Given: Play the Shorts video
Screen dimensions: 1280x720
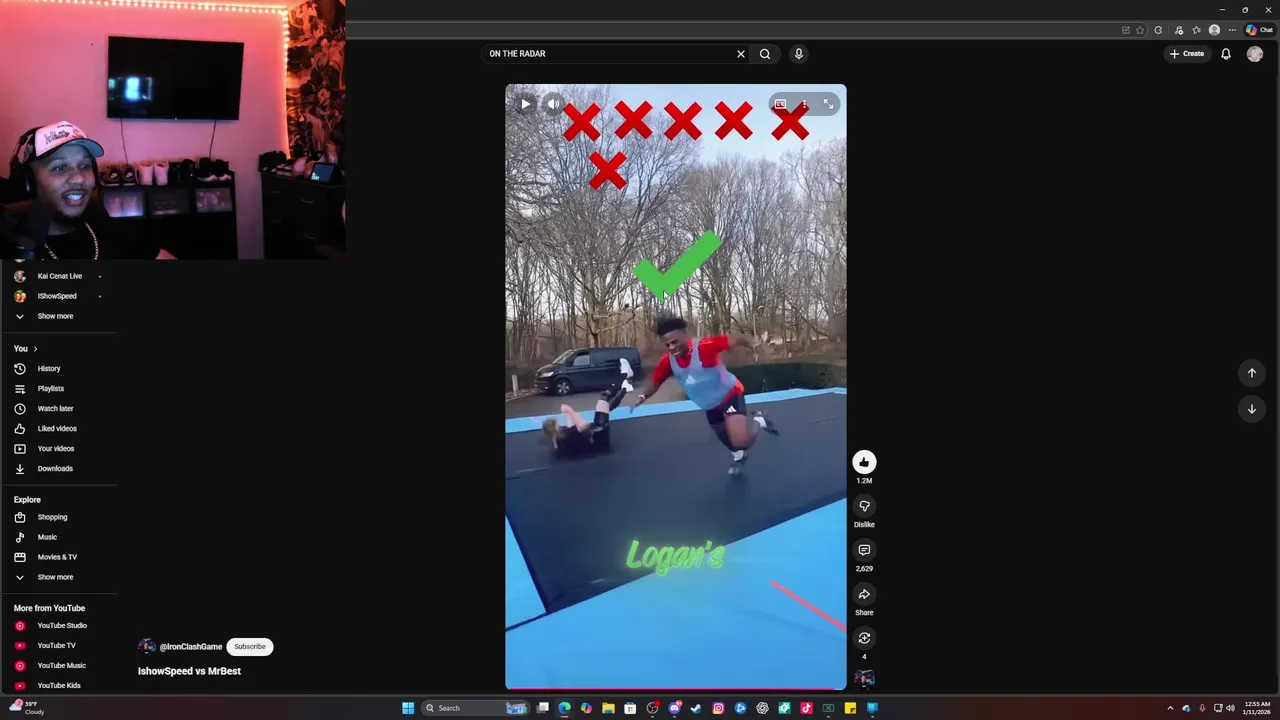Looking at the screenshot, I should pos(526,104).
